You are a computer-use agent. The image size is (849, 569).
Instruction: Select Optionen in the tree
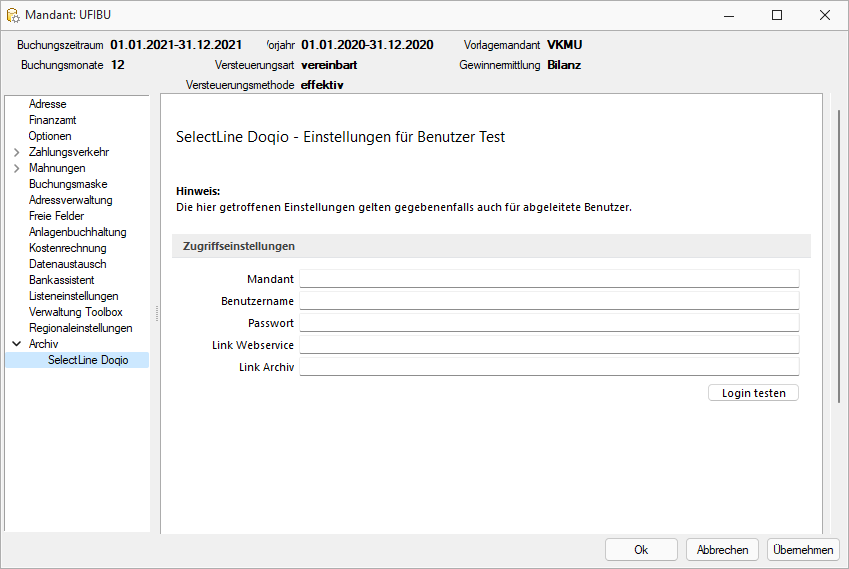[x=50, y=136]
